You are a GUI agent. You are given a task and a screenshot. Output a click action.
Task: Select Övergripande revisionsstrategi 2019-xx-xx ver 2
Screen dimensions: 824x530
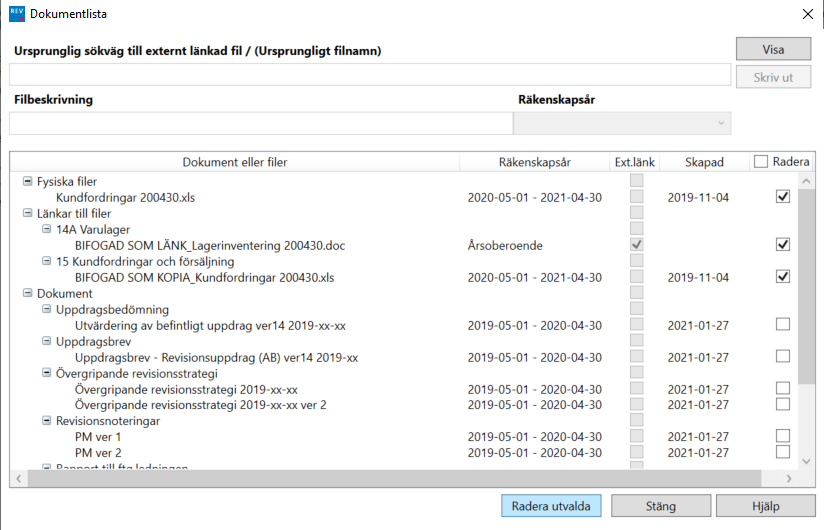(201, 405)
